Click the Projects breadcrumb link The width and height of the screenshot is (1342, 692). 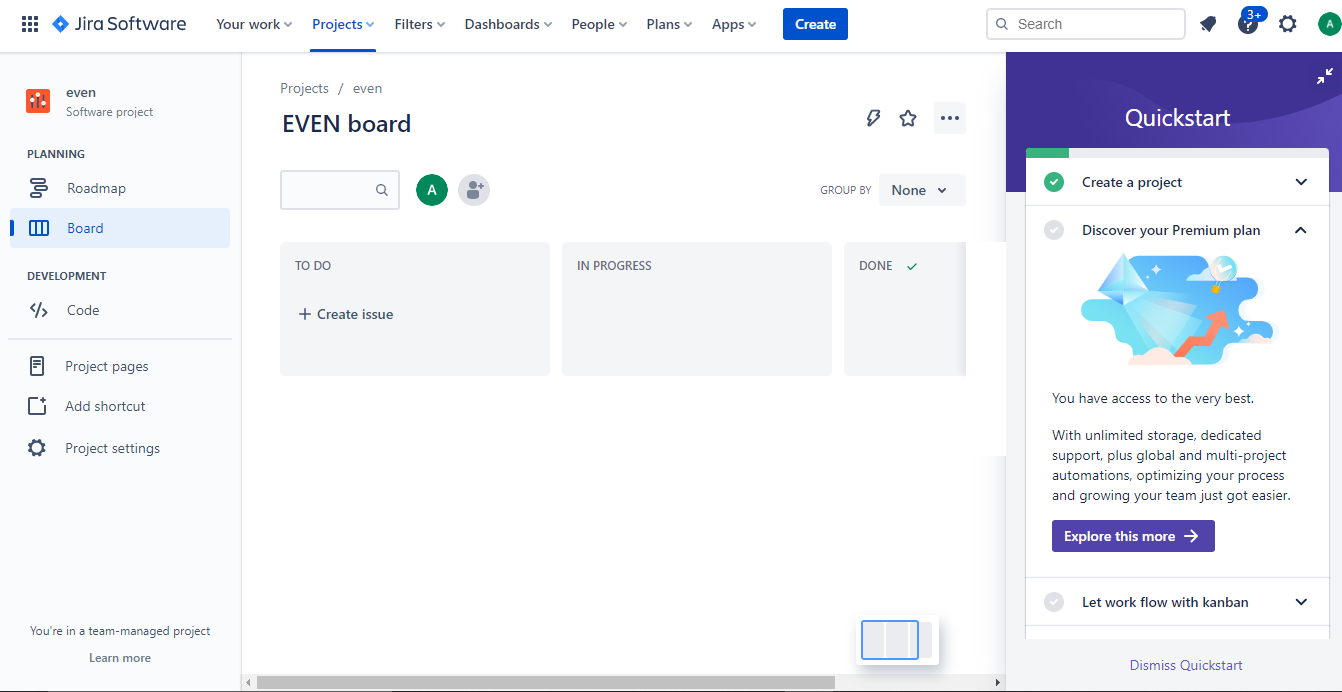click(304, 88)
